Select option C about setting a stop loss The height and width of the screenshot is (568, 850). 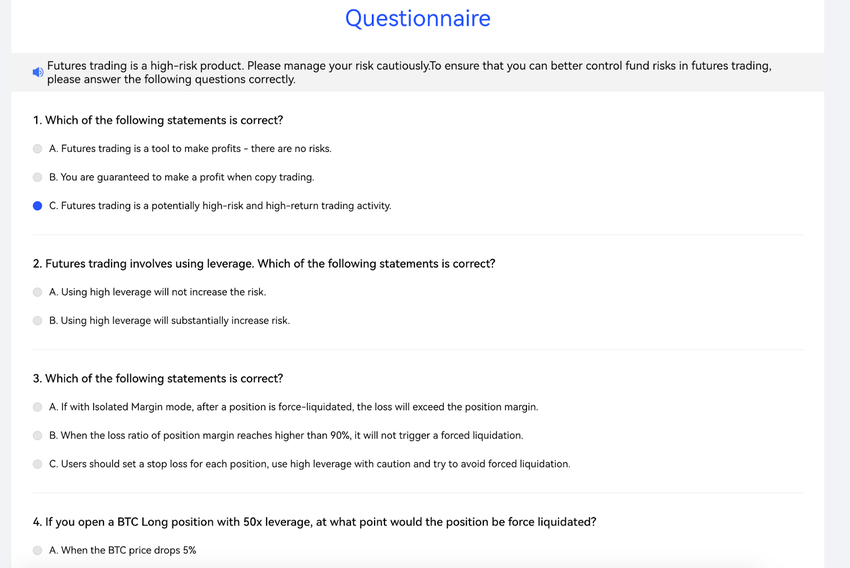click(x=37, y=464)
